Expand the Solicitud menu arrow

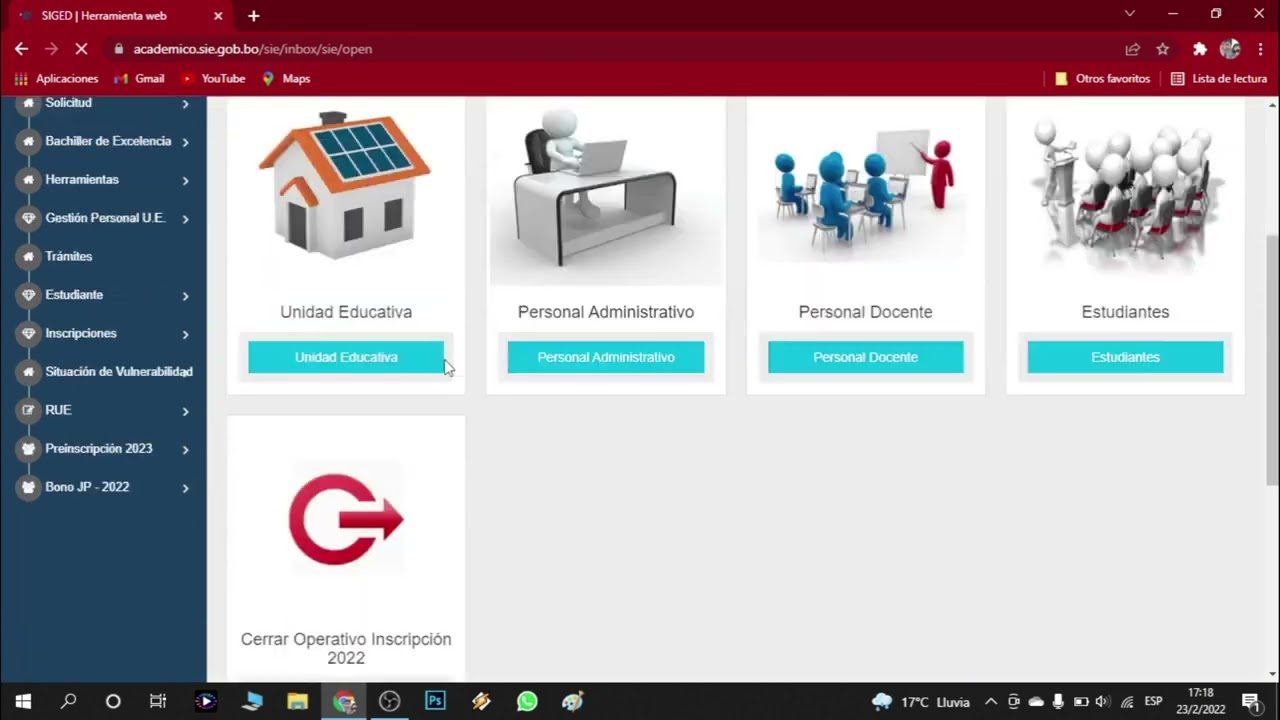point(185,104)
